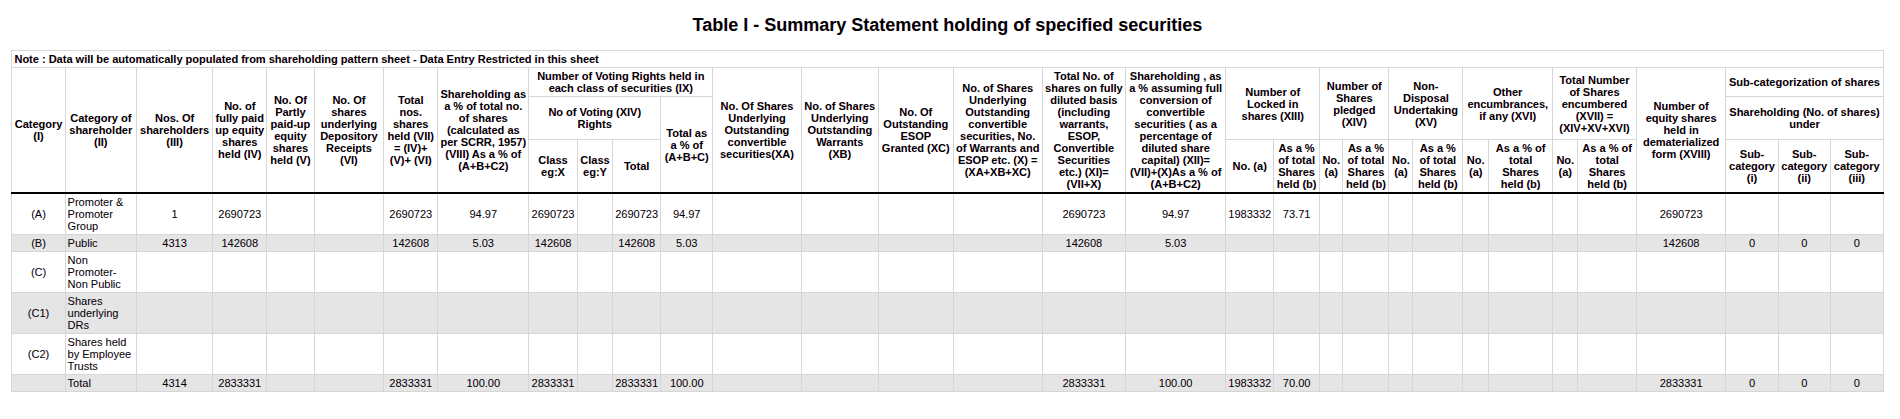Click the Table I summary statement title

[x=946, y=25]
